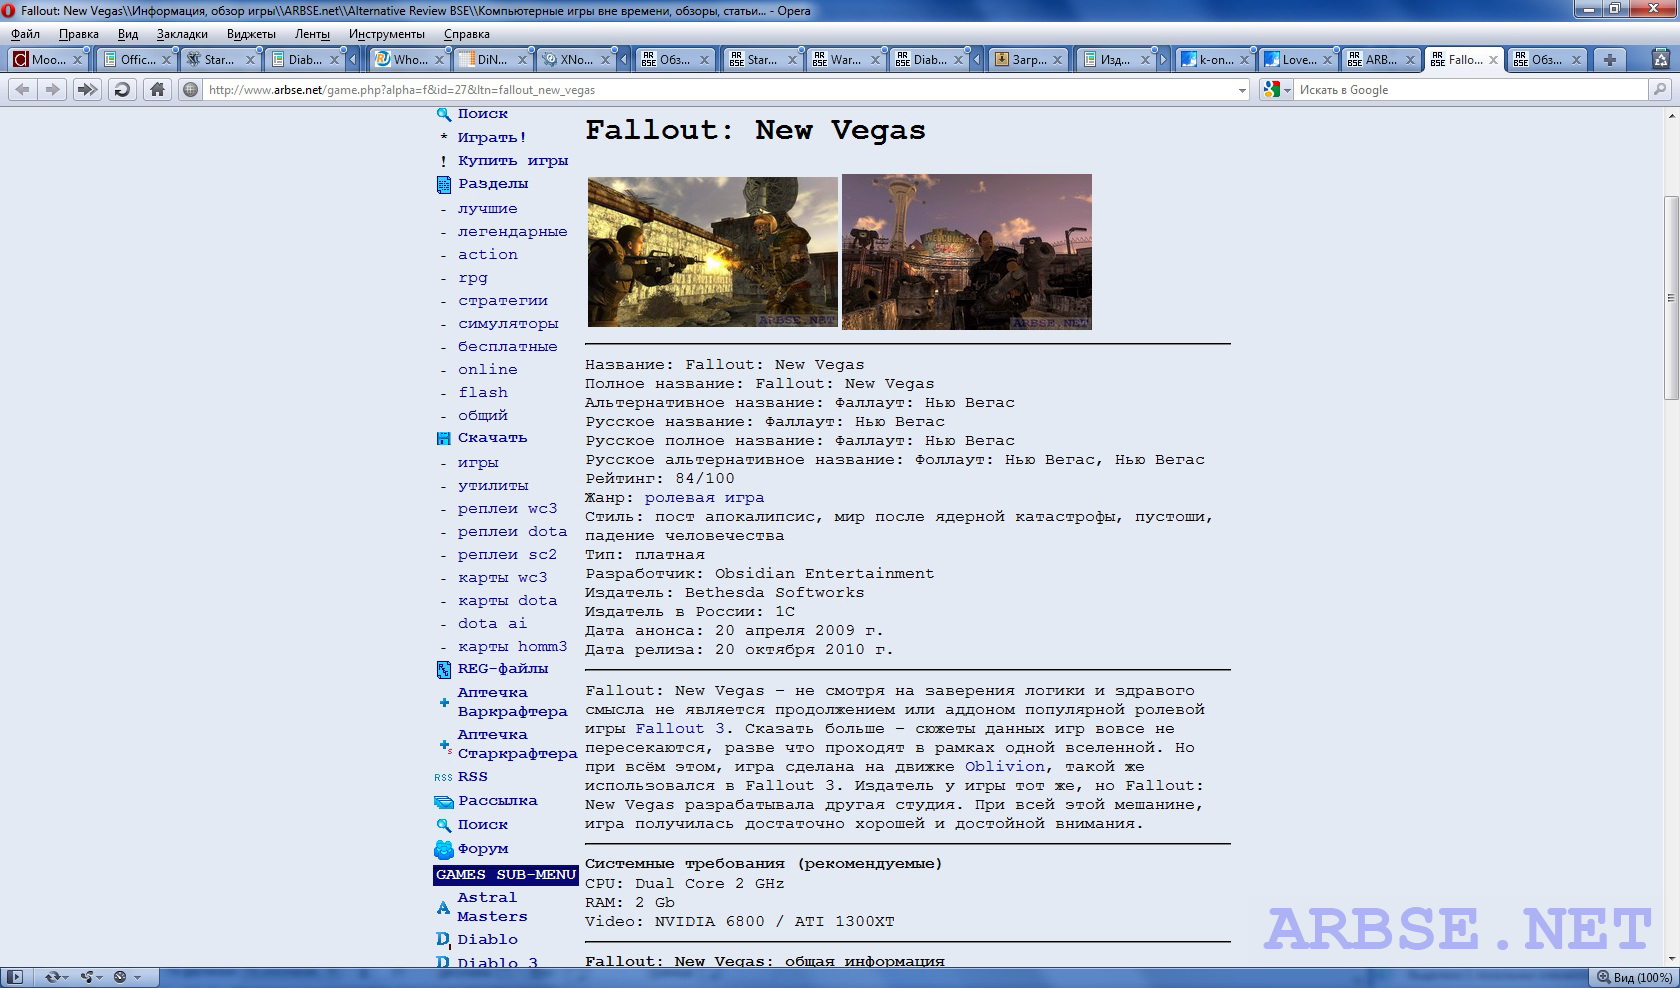The width and height of the screenshot is (1680, 988).
Task: Open the 'Аптечка Старкрафтера' link
Action: point(517,744)
